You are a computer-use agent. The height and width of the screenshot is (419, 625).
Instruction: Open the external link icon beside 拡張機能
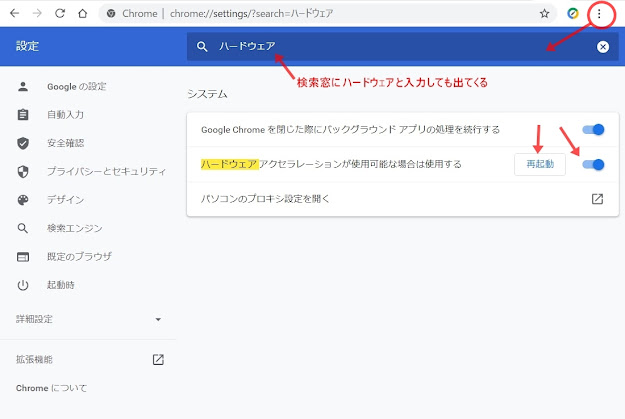(158, 360)
